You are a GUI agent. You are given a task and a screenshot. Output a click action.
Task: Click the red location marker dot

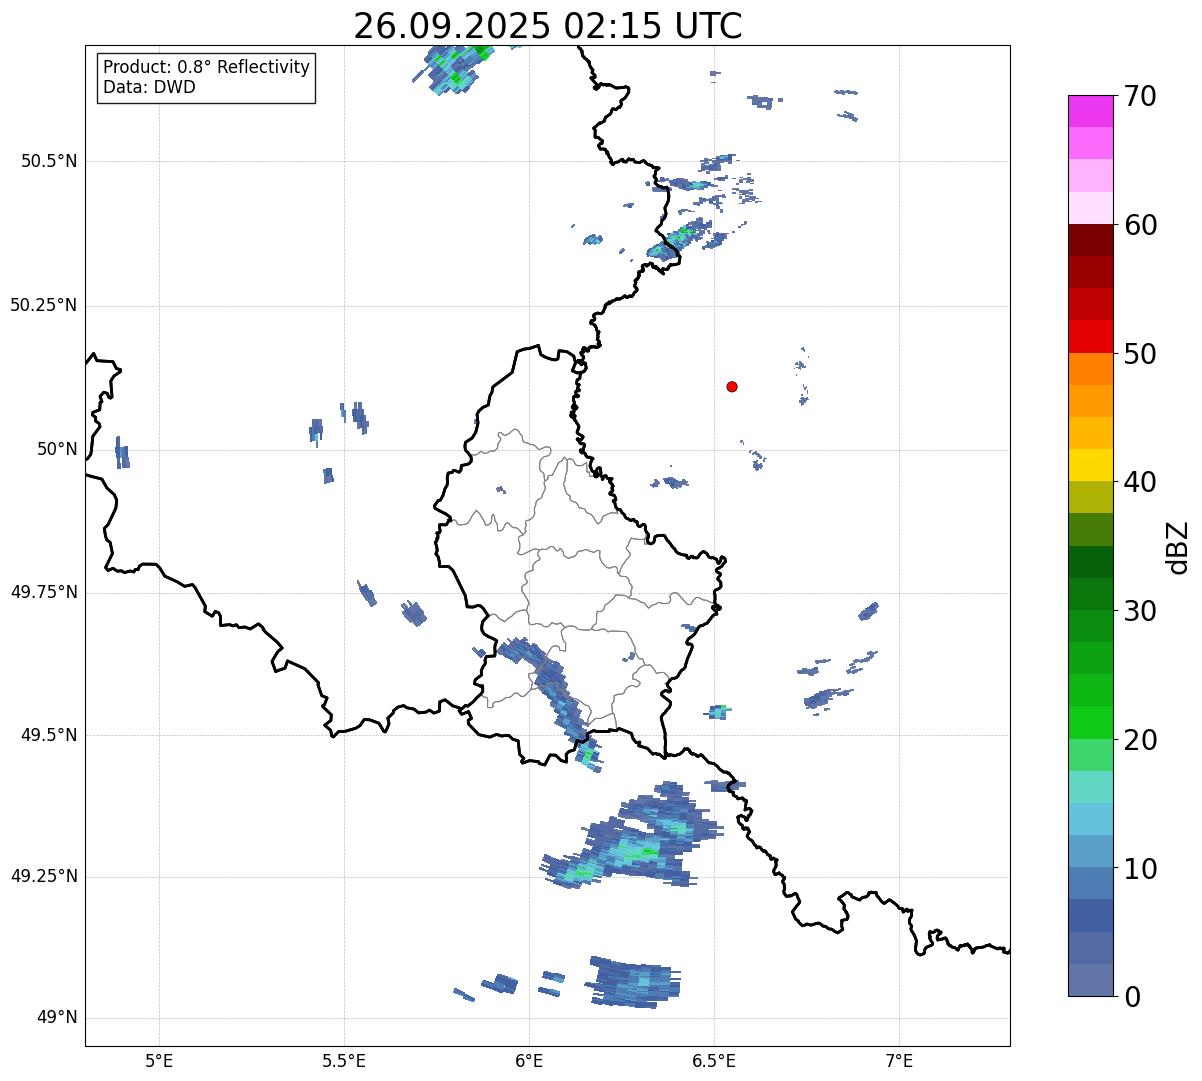[x=732, y=386]
